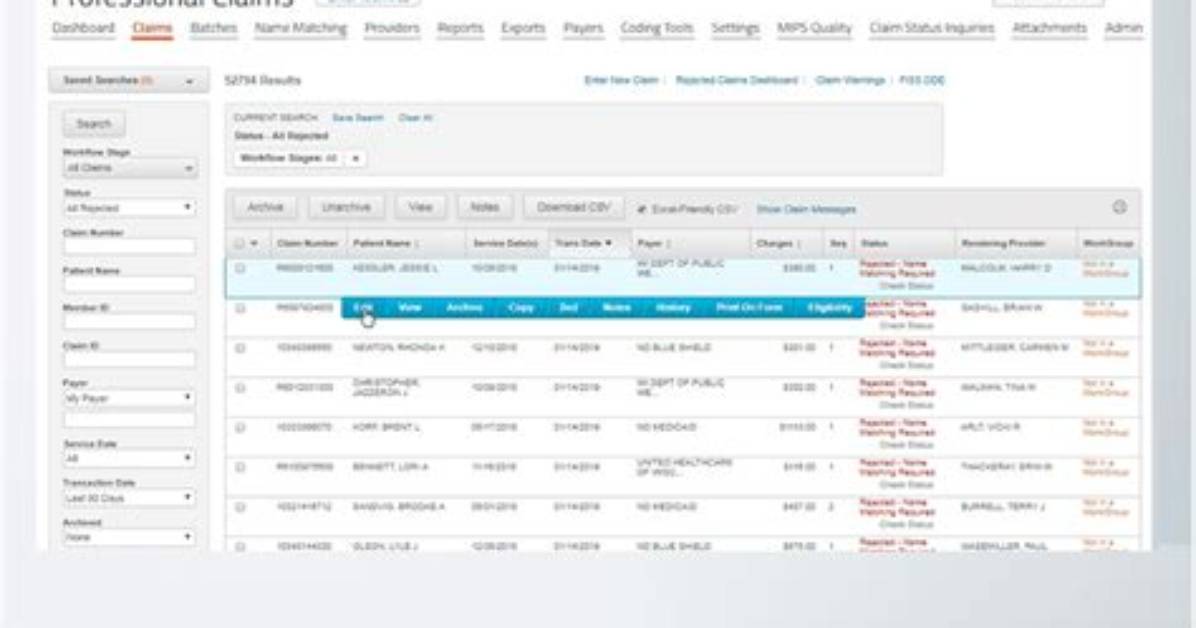Tick the select-all checkbox in table header
Image resolution: width=1196 pixels, height=628 pixels.
[x=240, y=243]
